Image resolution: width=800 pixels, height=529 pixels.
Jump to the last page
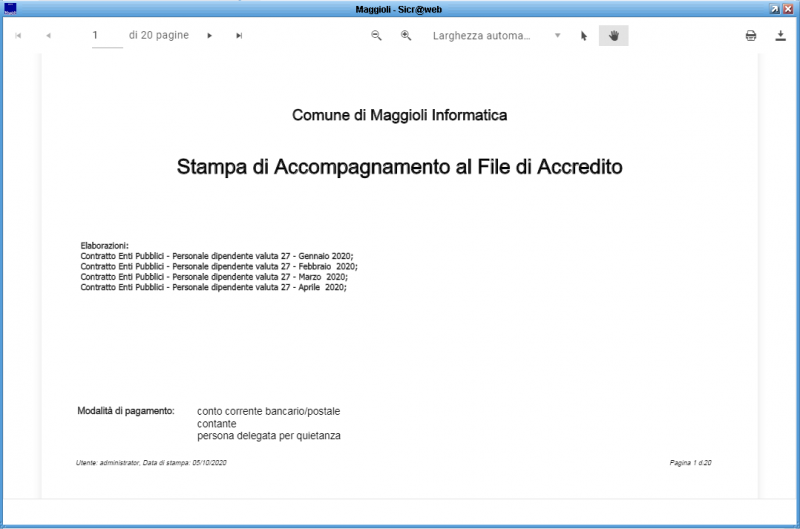(x=239, y=36)
